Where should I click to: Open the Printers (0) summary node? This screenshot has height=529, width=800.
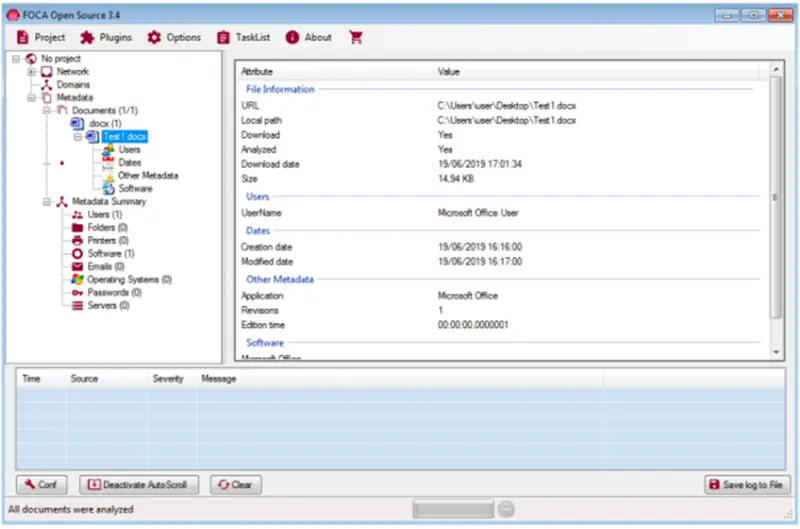[108, 241]
